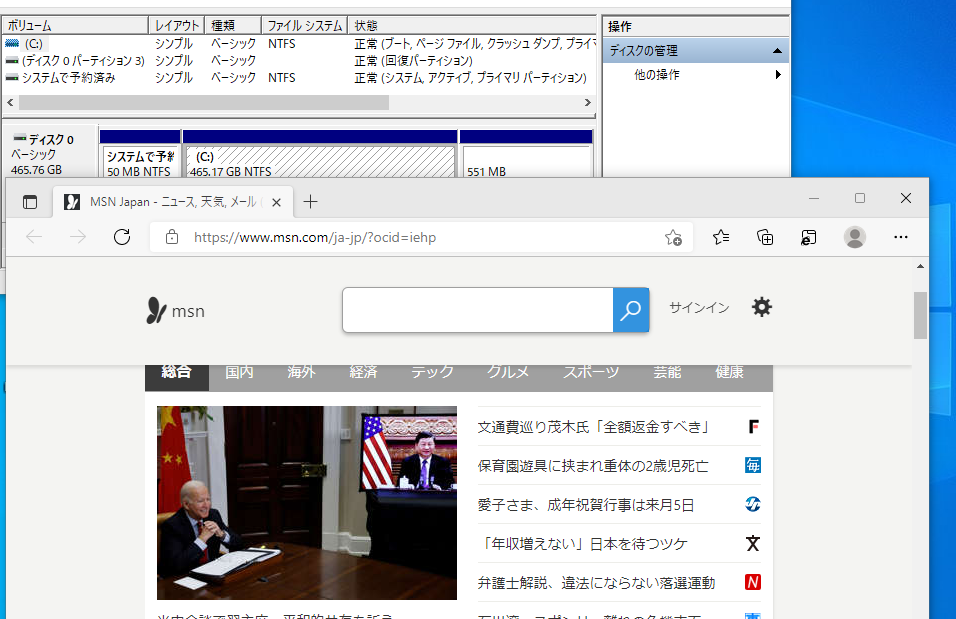Expand 他の操作 submenu arrow
The width and height of the screenshot is (956, 619).
pyautogui.click(x=778, y=74)
